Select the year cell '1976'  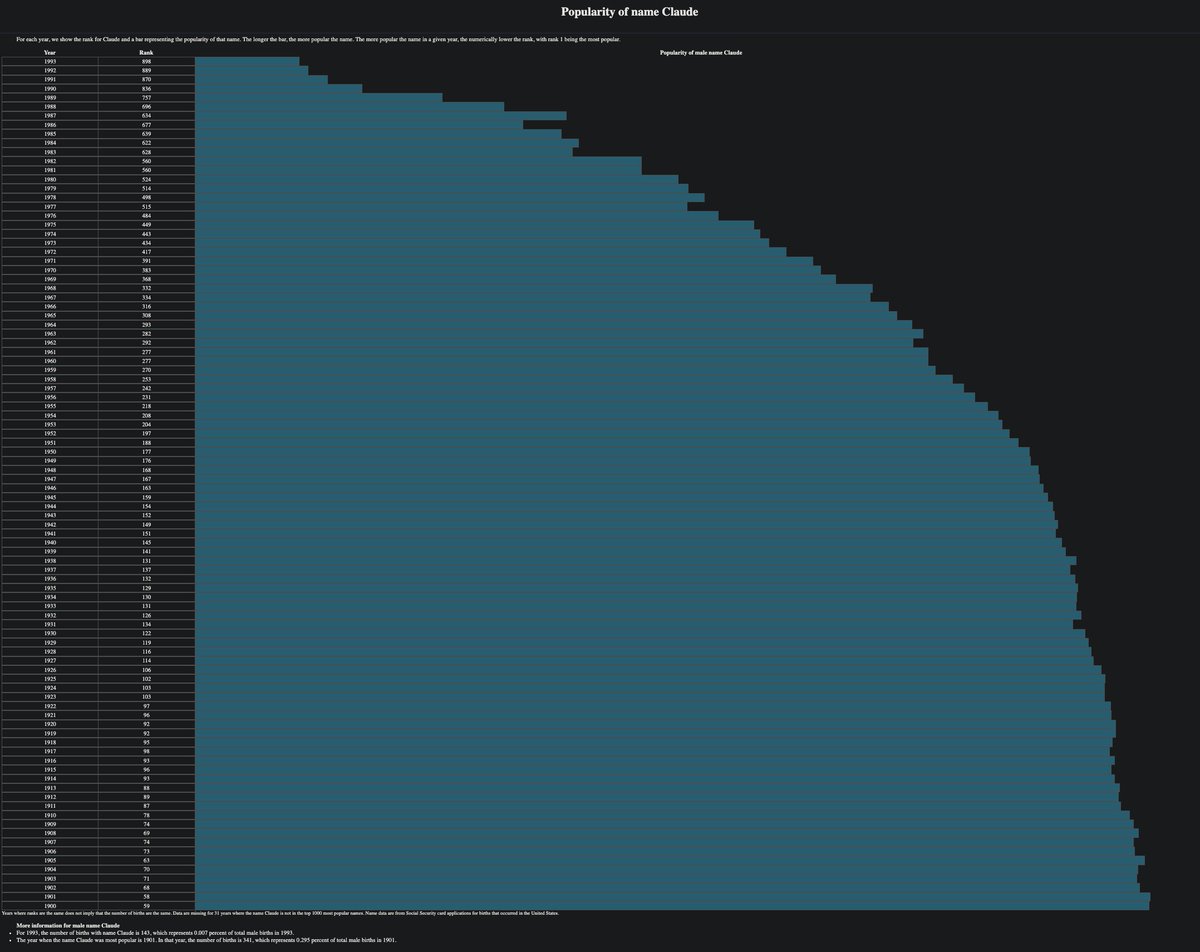50,215
